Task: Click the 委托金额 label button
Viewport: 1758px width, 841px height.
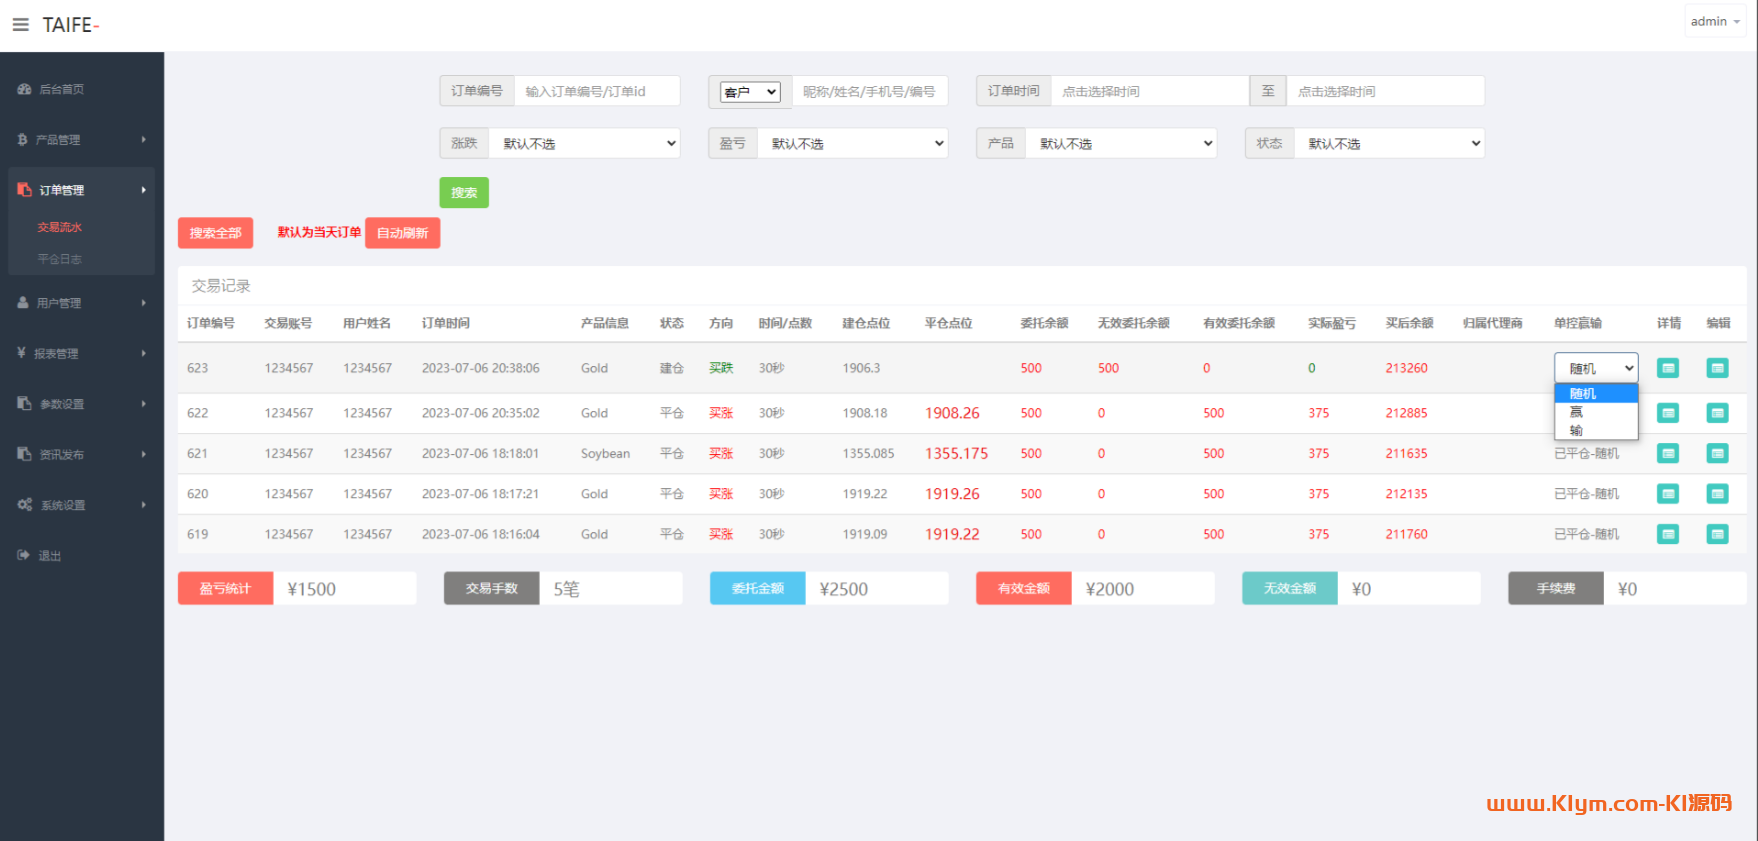Action: pos(757,588)
